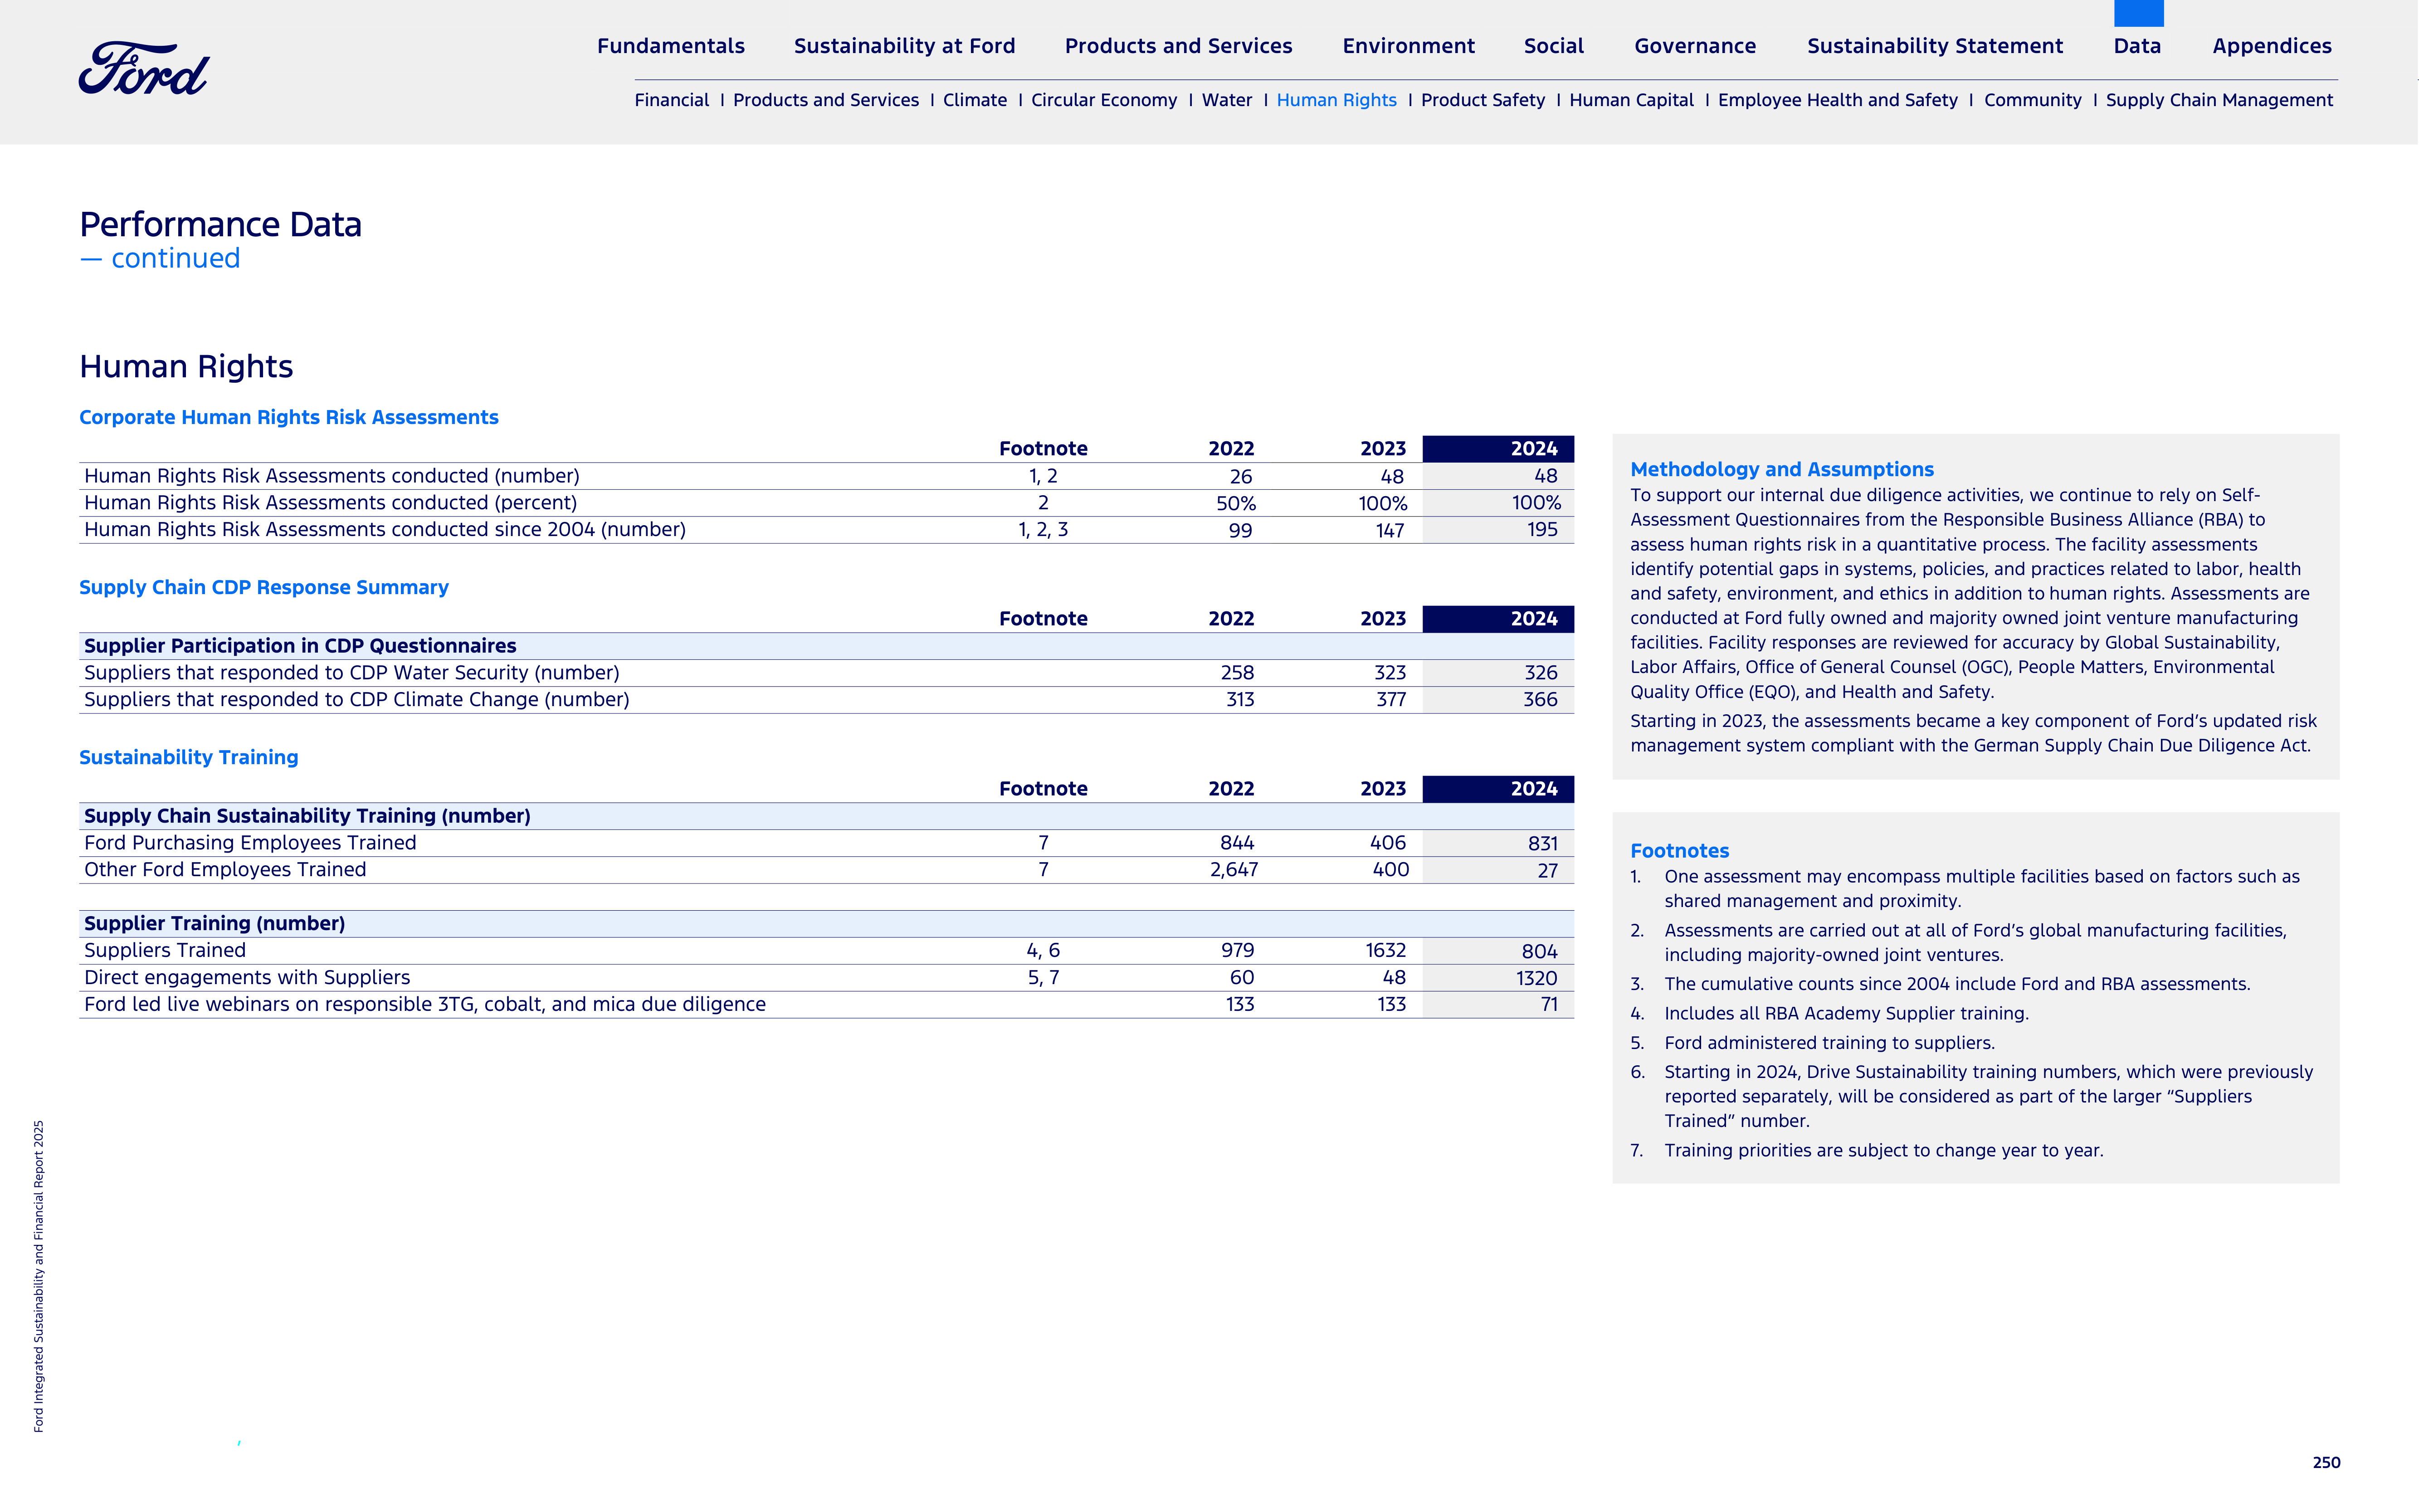Image resolution: width=2419 pixels, height=1512 pixels.
Task: Open the Governance tab
Action: point(1695,46)
